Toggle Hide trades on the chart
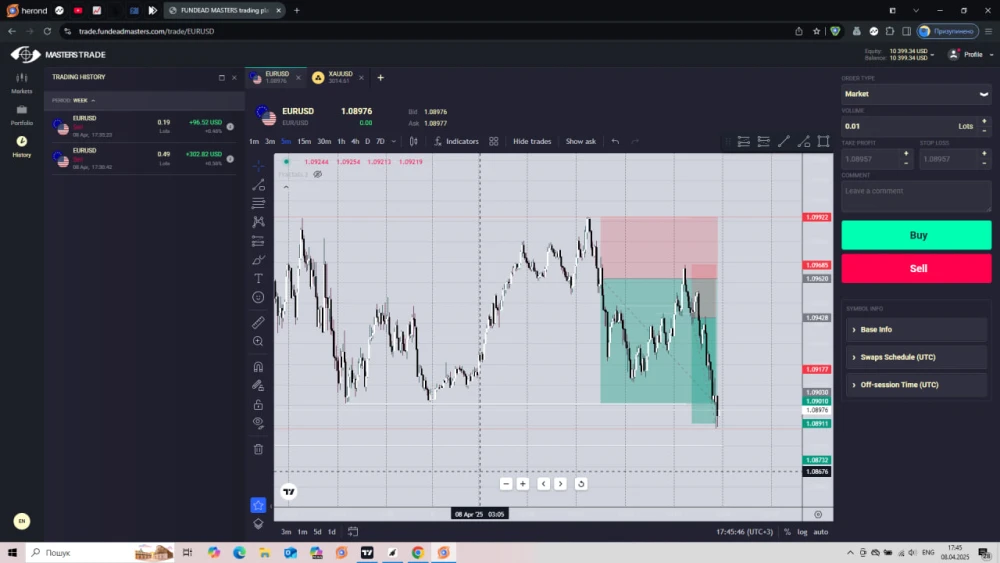Image resolution: width=1000 pixels, height=563 pixels. [x=532, y=142]
